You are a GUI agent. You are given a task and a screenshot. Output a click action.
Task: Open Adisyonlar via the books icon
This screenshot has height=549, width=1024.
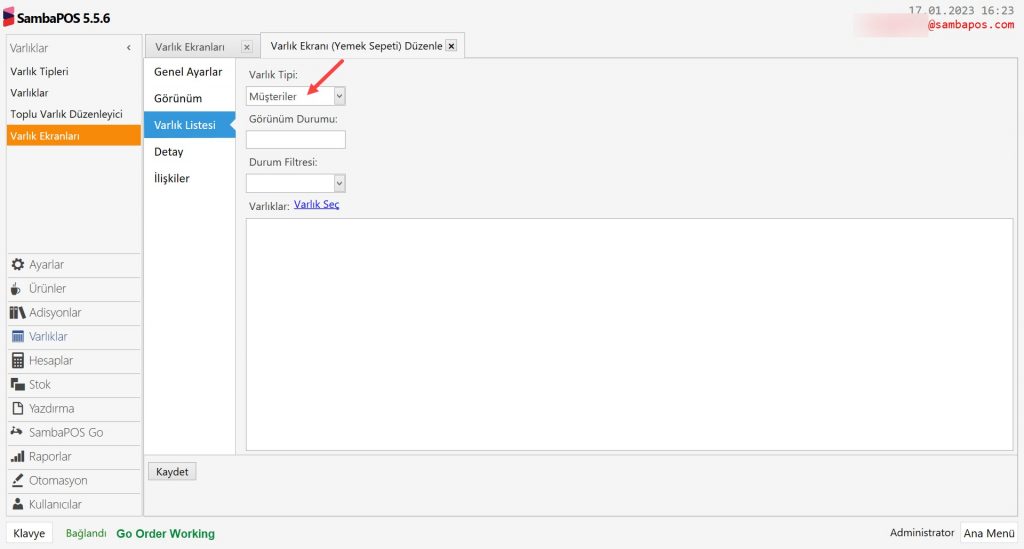[x=18, y=313]
